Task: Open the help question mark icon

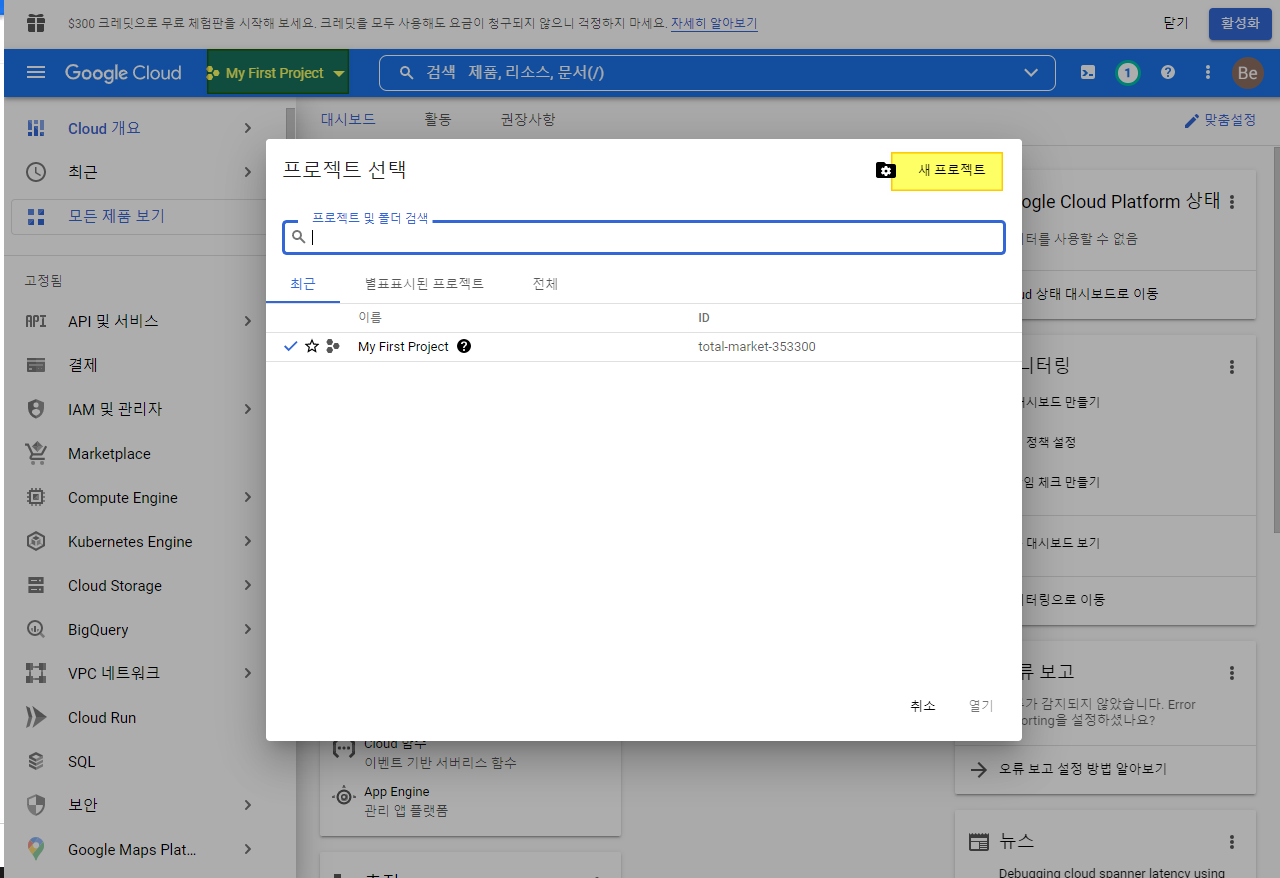Action: pyautogui.click(x=1167, y=73)
